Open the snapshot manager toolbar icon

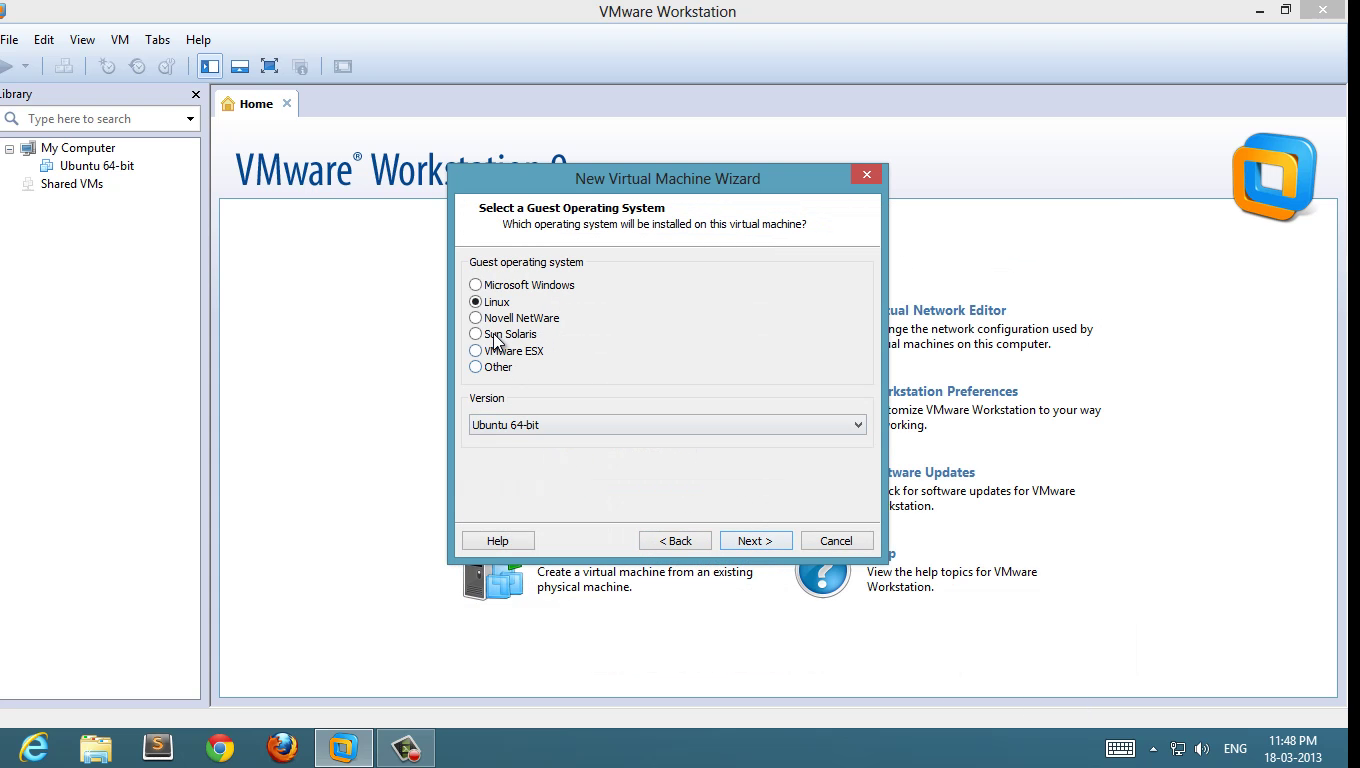click(x=166, y=67)
